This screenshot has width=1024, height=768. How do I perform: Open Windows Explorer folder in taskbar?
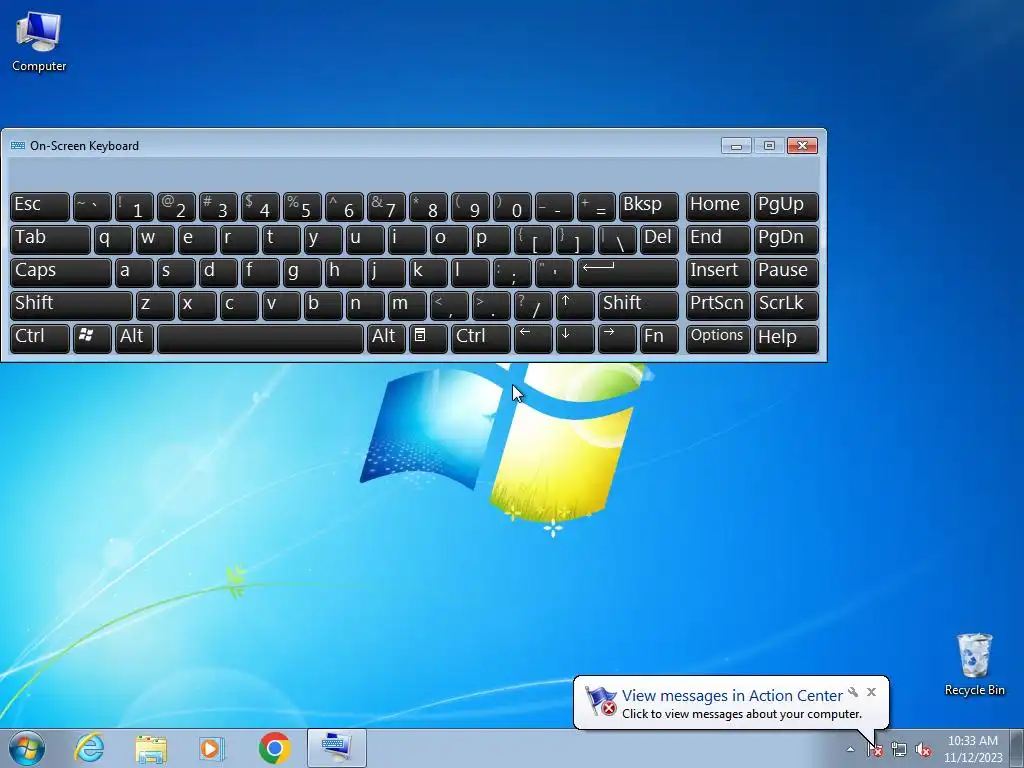pos(151,748)
